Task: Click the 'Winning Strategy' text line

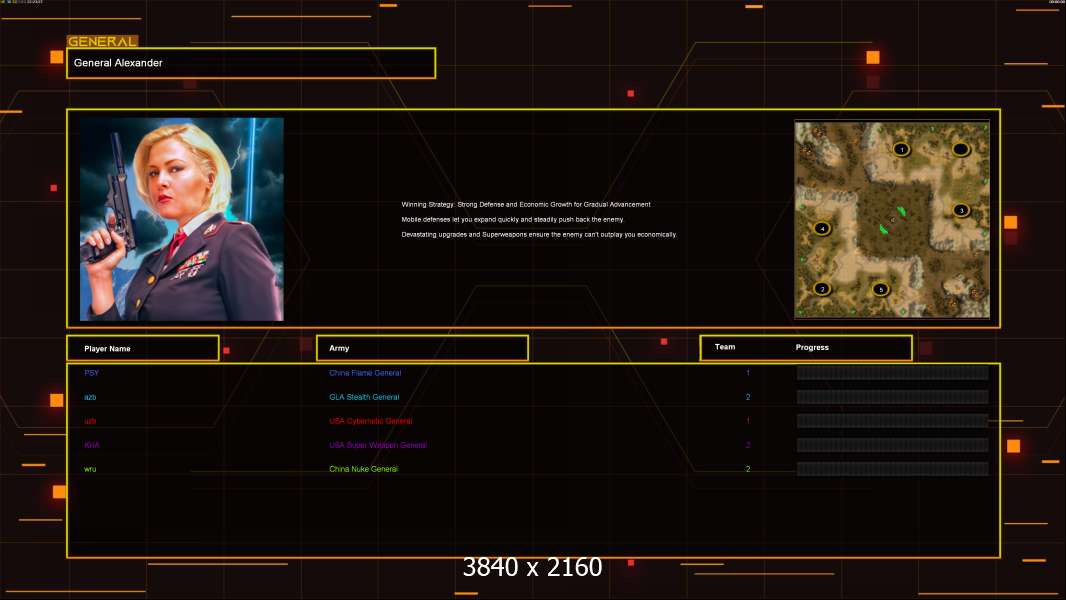Action: coord(526,205)
